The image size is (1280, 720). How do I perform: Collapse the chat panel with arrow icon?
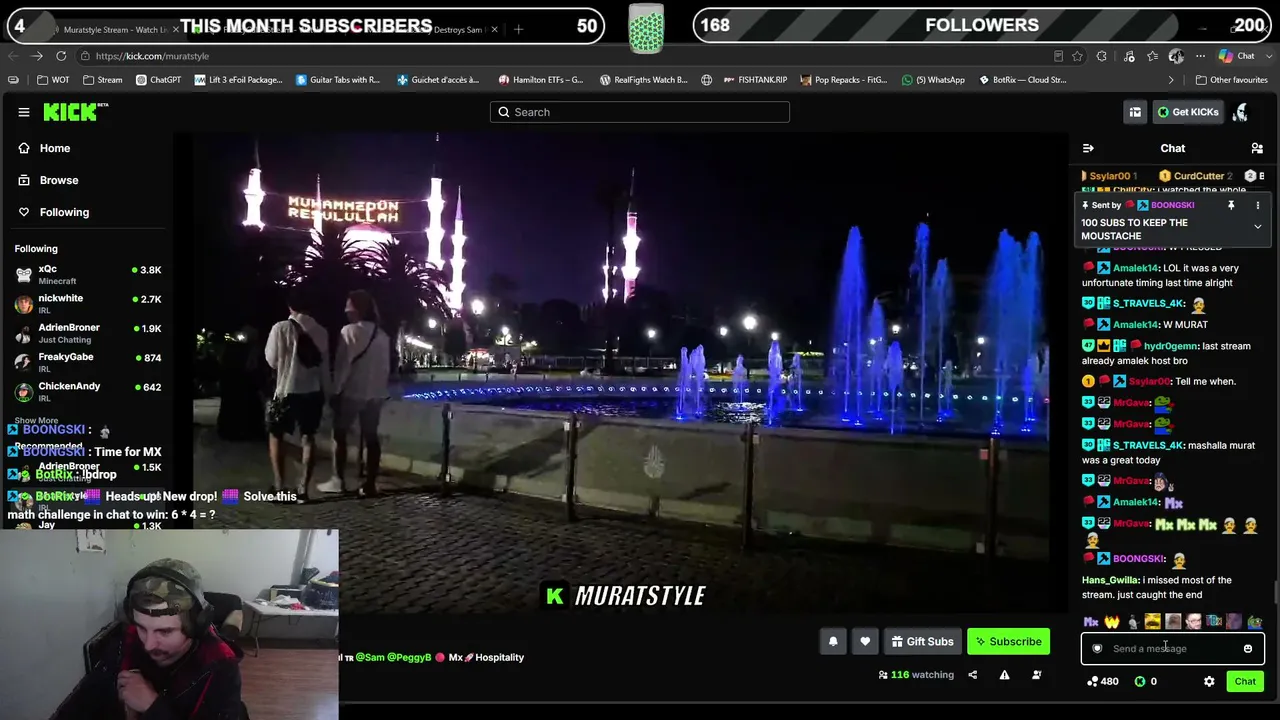[1088, 148]
